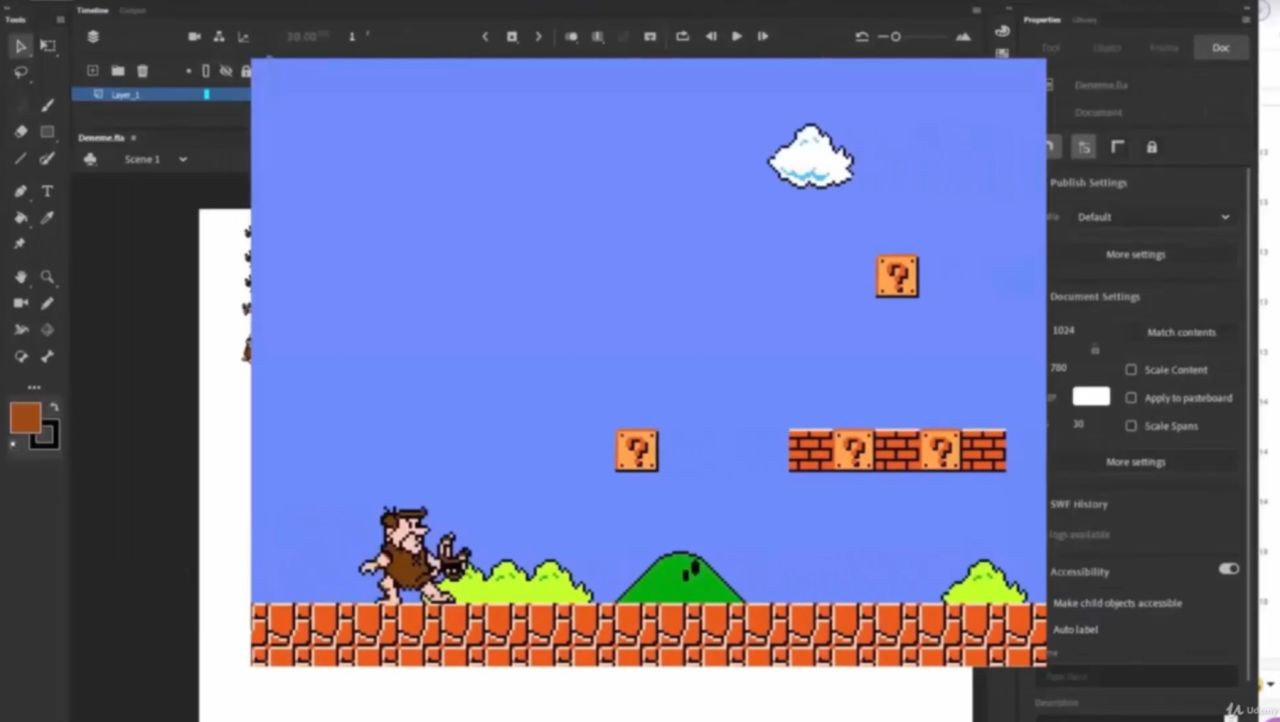1280x722 pixels.
Task: Toggle layer parenting view icon
Action: tap(219, 37)
